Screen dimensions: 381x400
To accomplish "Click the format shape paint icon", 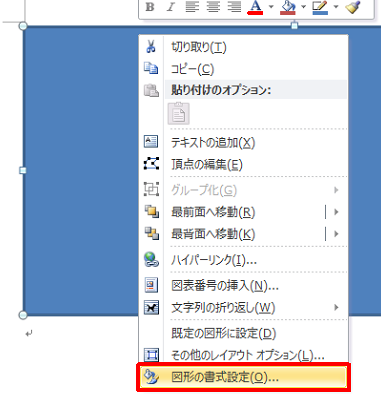I will click(x=151, y=377).
